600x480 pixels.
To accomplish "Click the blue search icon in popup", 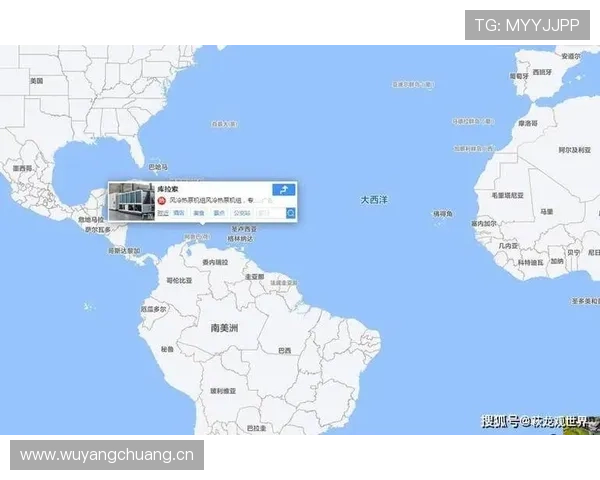I will click(x=291, y=213).
